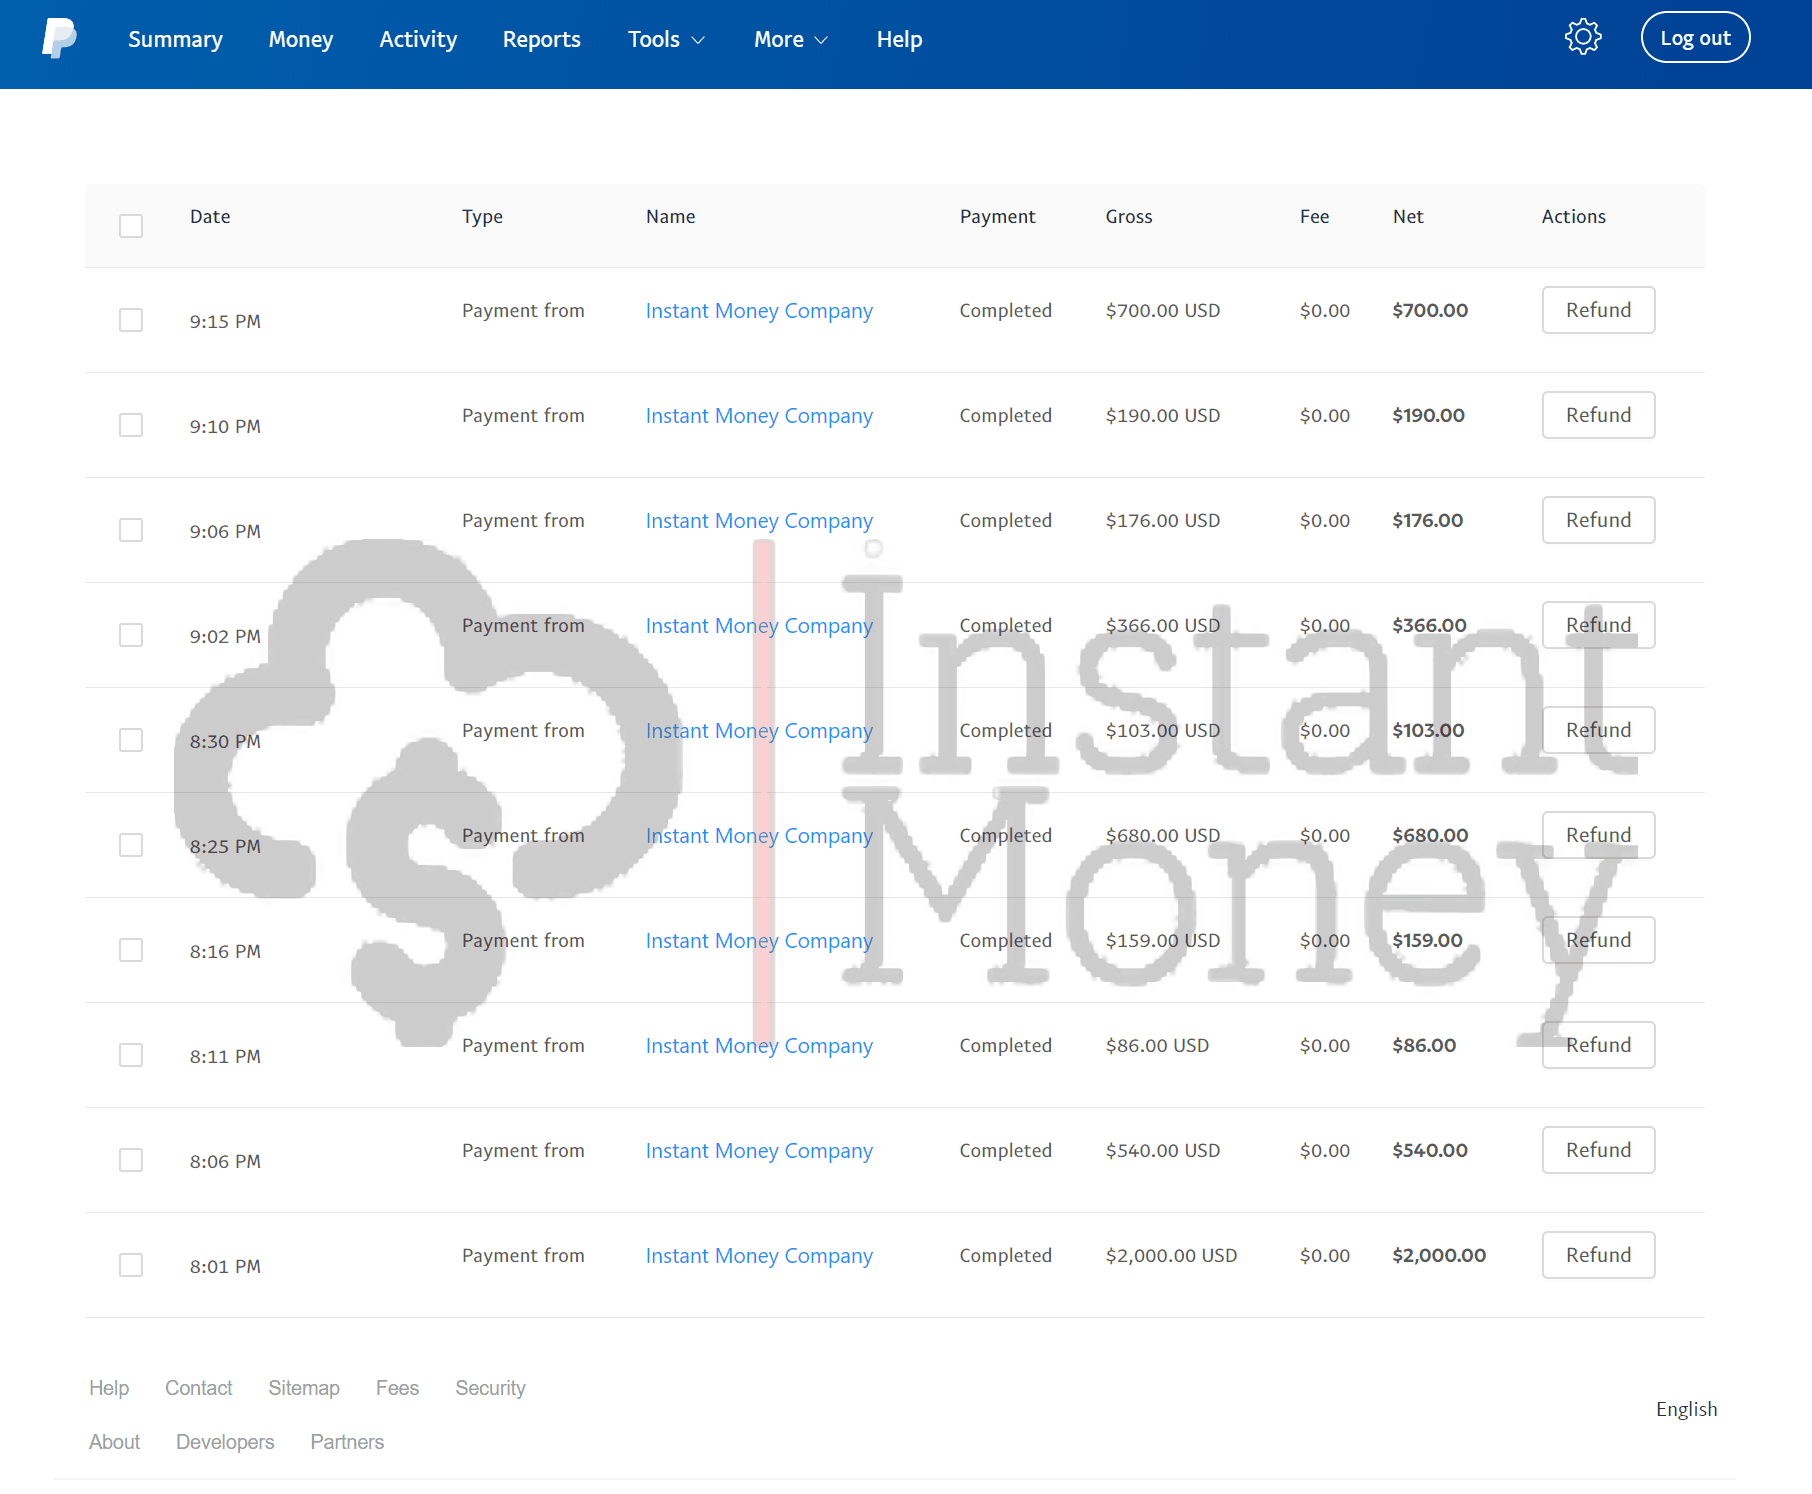Open the Help menu item
1812x1494 pixels.
tap(899, 39)
